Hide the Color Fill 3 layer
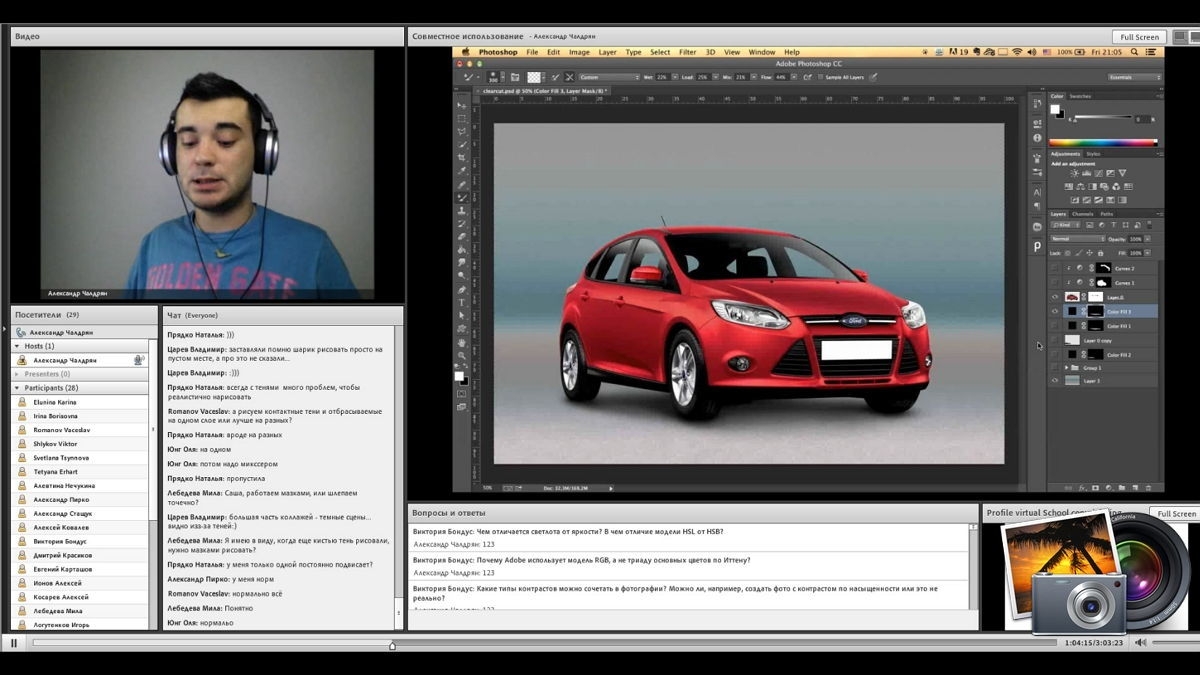Screen dimensions: 1200x675 [x=1054, y=311]
